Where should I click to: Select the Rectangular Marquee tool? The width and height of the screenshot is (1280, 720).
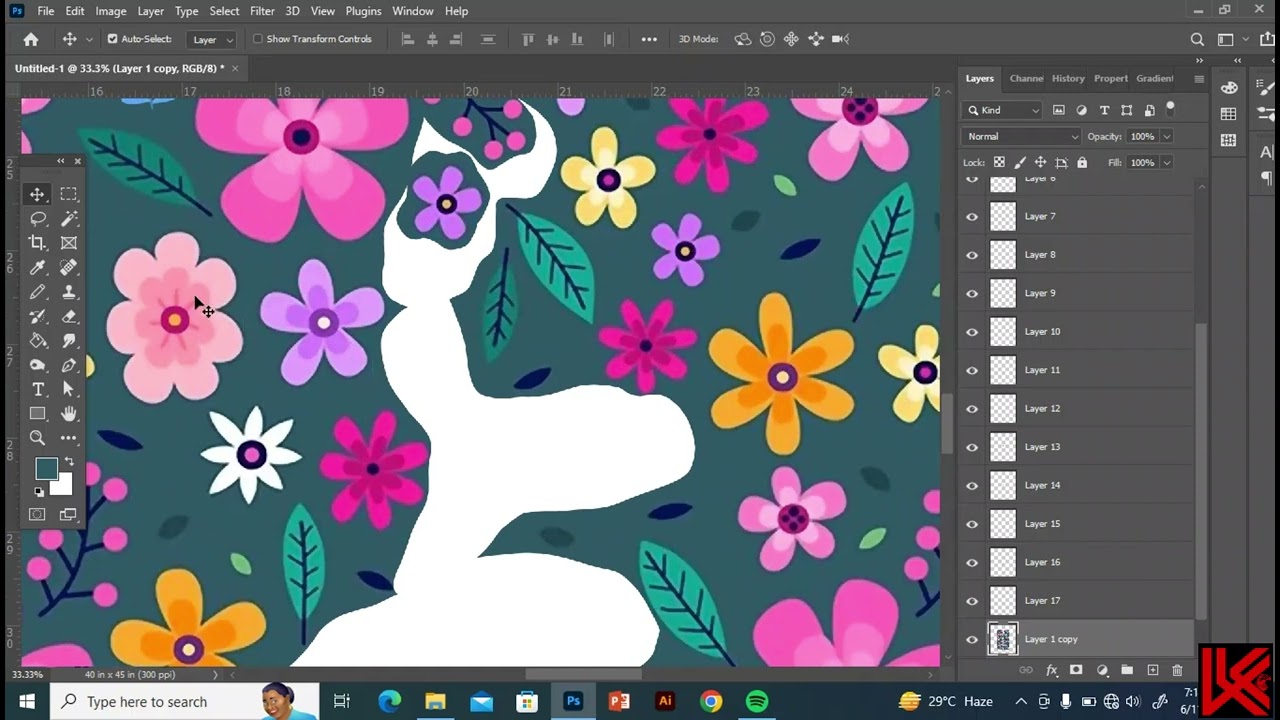pyautogui.click(x=69, y=194)
